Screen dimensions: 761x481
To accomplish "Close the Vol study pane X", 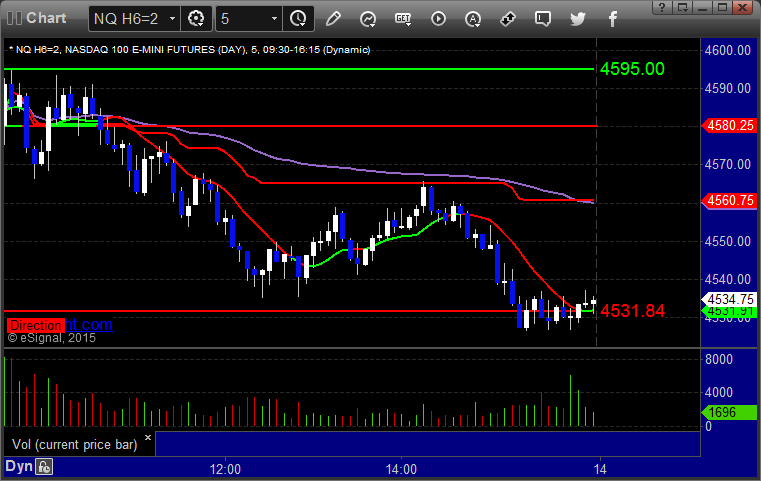I will [x=148, y=437].
